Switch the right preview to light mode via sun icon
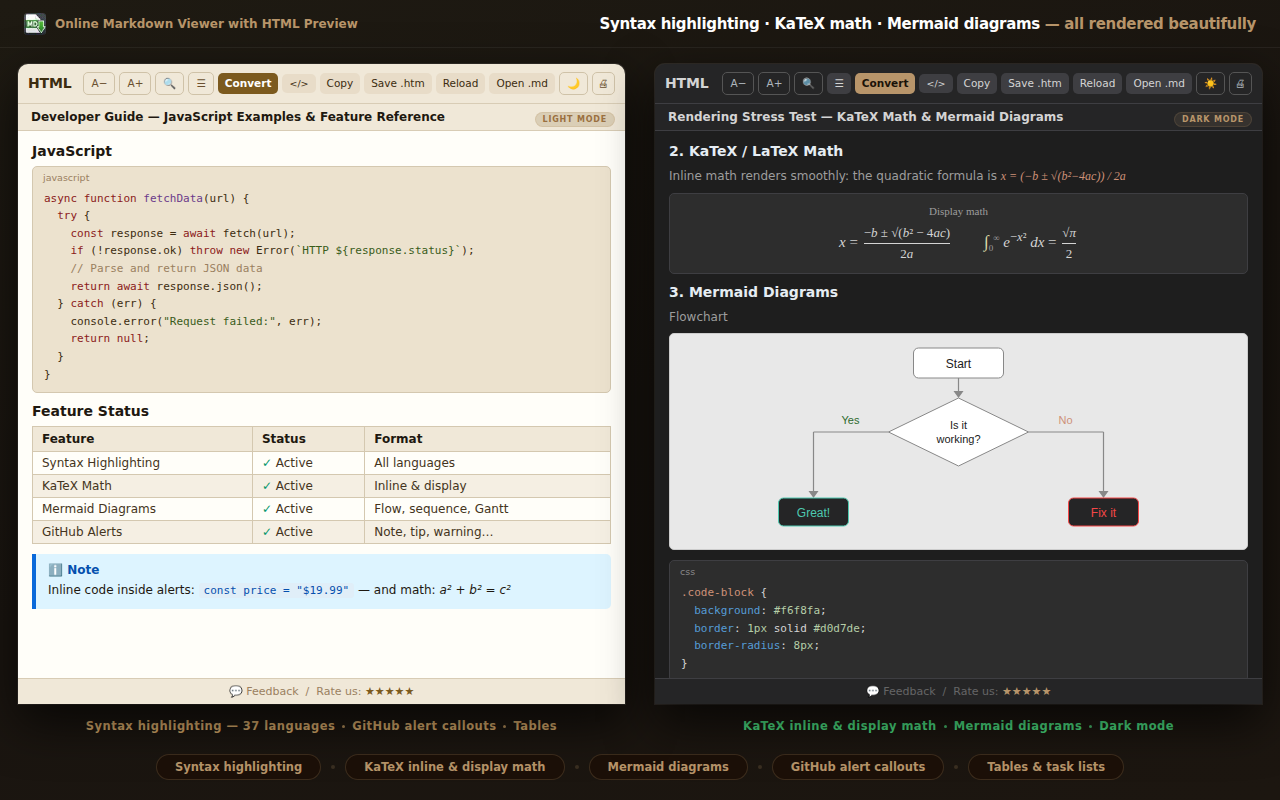 coord(1210,83)
